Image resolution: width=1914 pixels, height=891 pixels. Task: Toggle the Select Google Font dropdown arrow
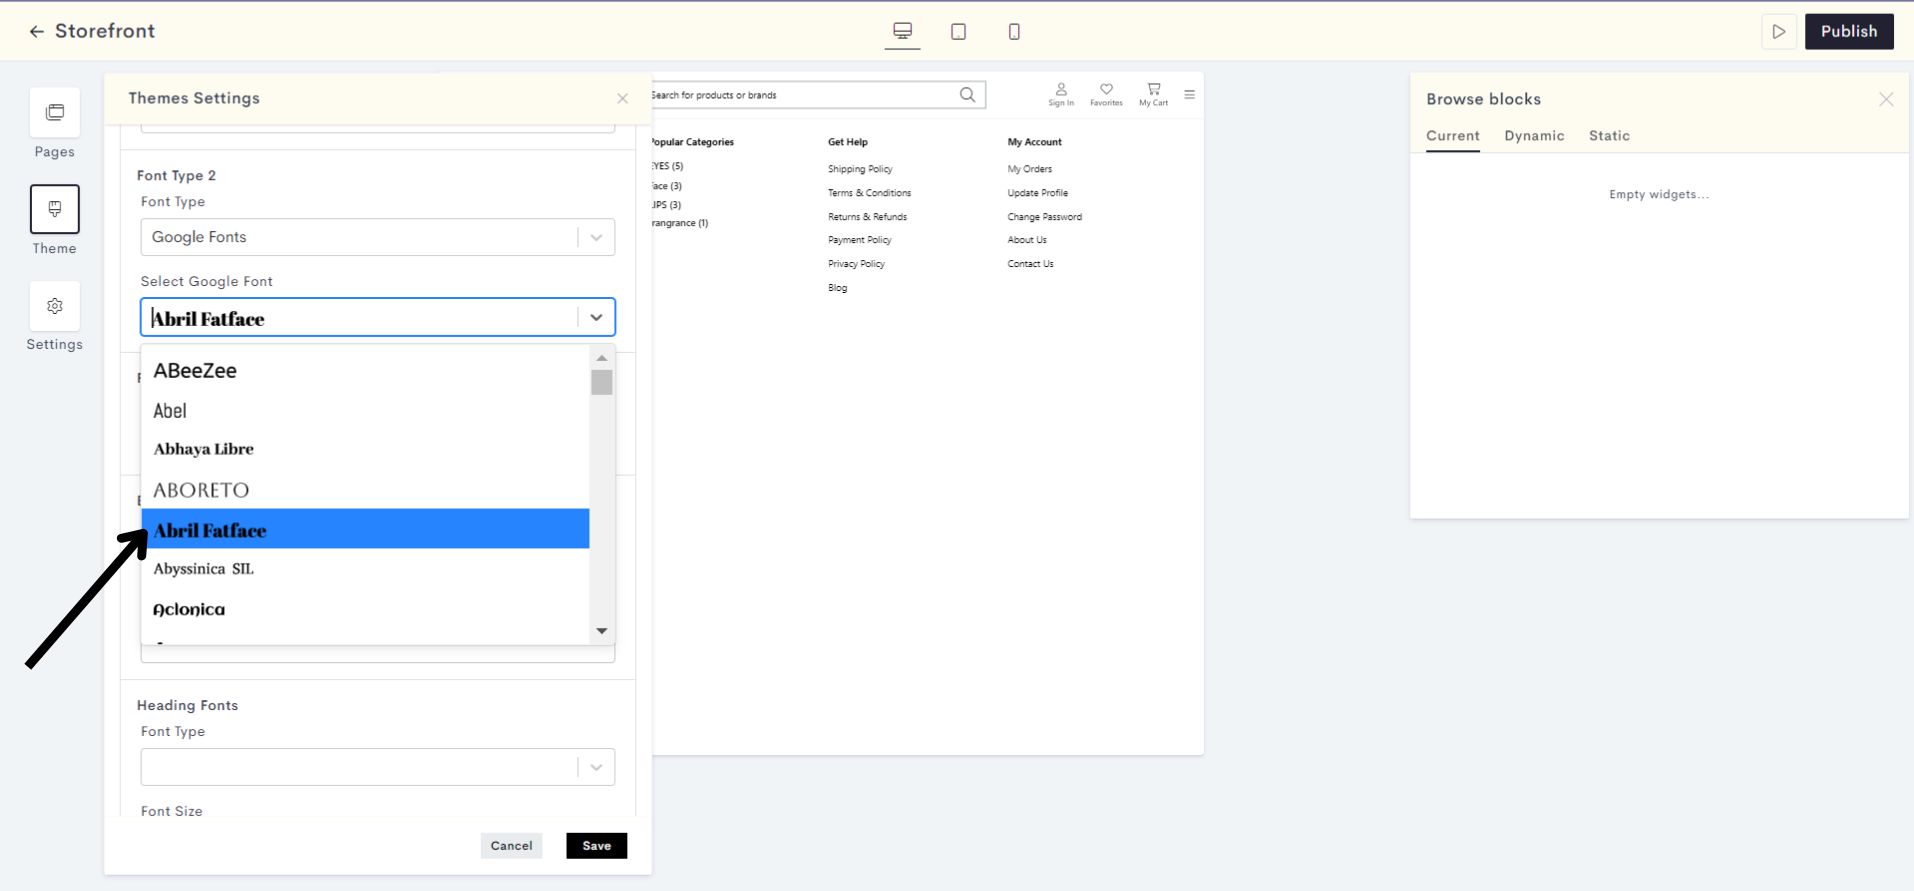(x=596, y=317)
